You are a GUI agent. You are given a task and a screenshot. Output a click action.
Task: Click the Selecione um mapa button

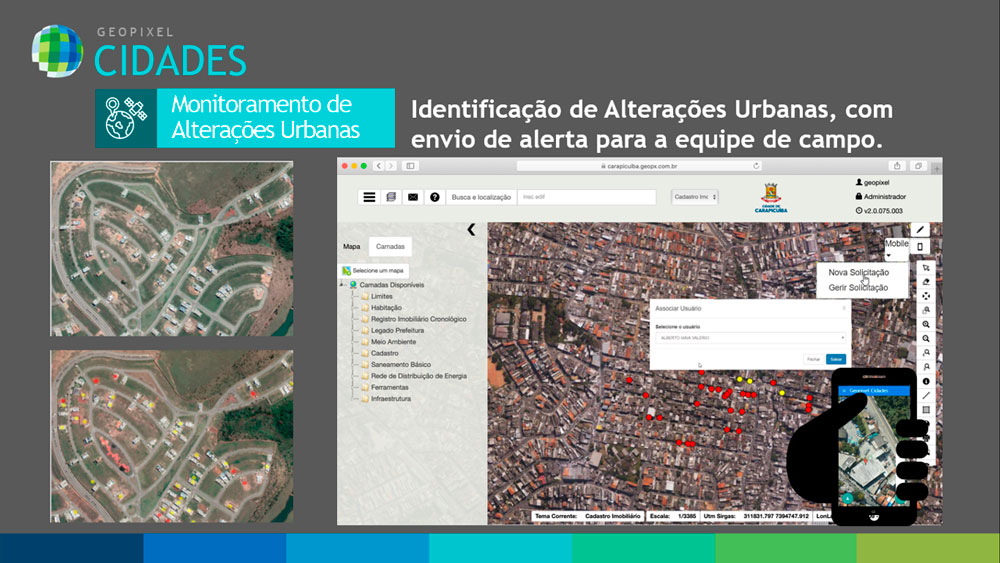click(374, 270)
